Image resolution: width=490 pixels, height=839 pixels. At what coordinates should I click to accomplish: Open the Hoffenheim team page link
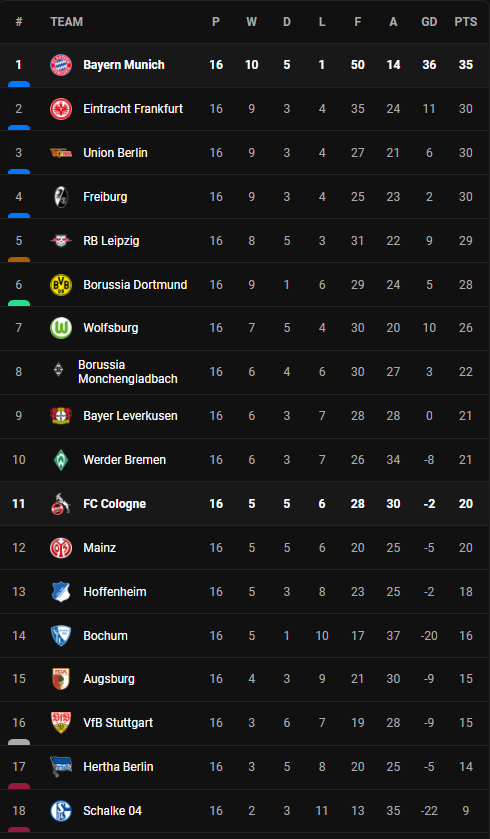click(115, 592)
